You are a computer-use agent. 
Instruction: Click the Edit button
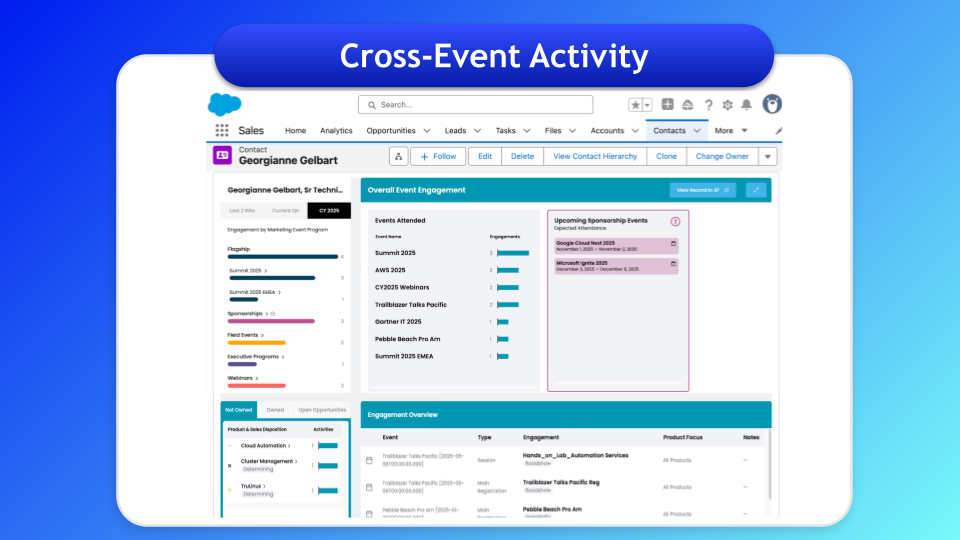click(x=485, y=156)
